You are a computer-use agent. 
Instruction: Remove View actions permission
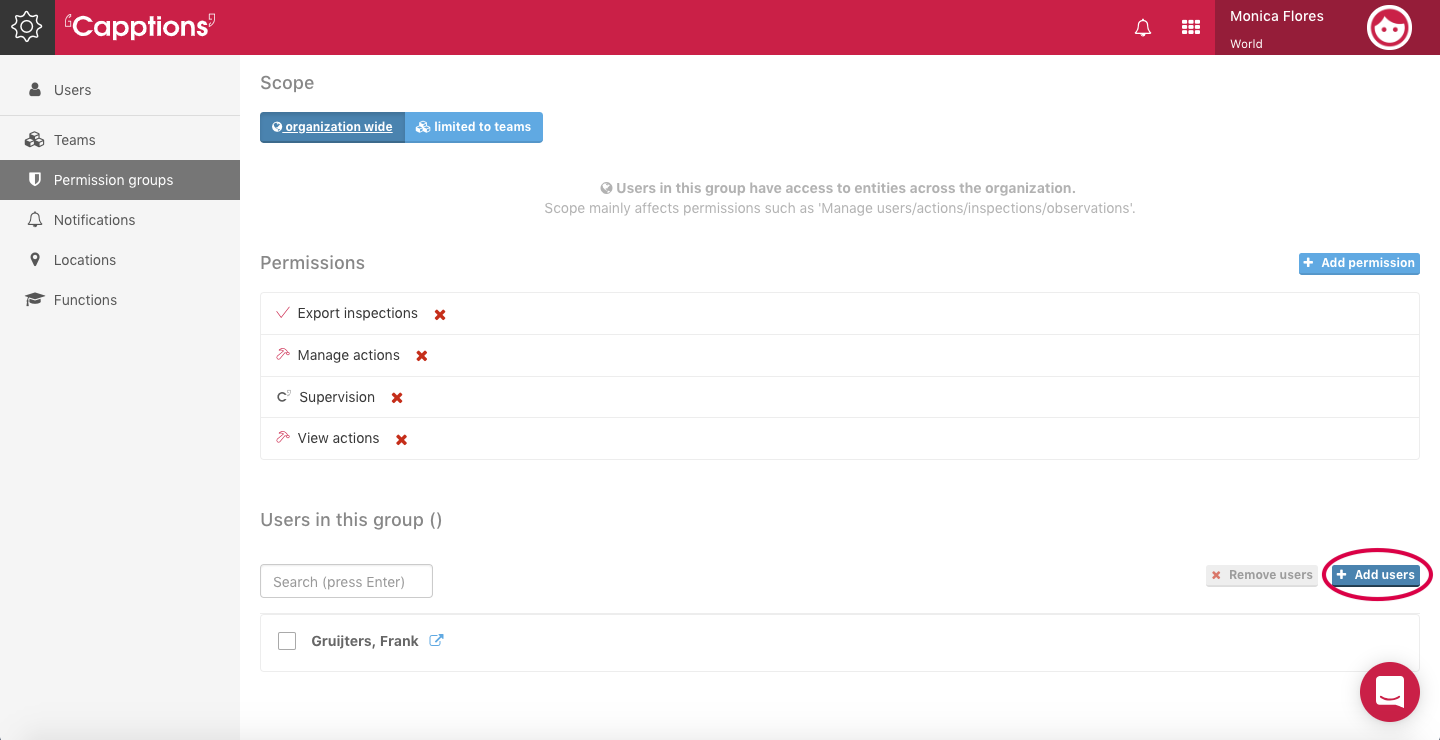(x=401, y=439)
